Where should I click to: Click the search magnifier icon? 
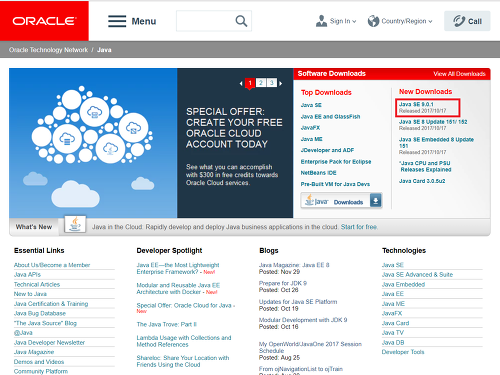click(241, 21)
